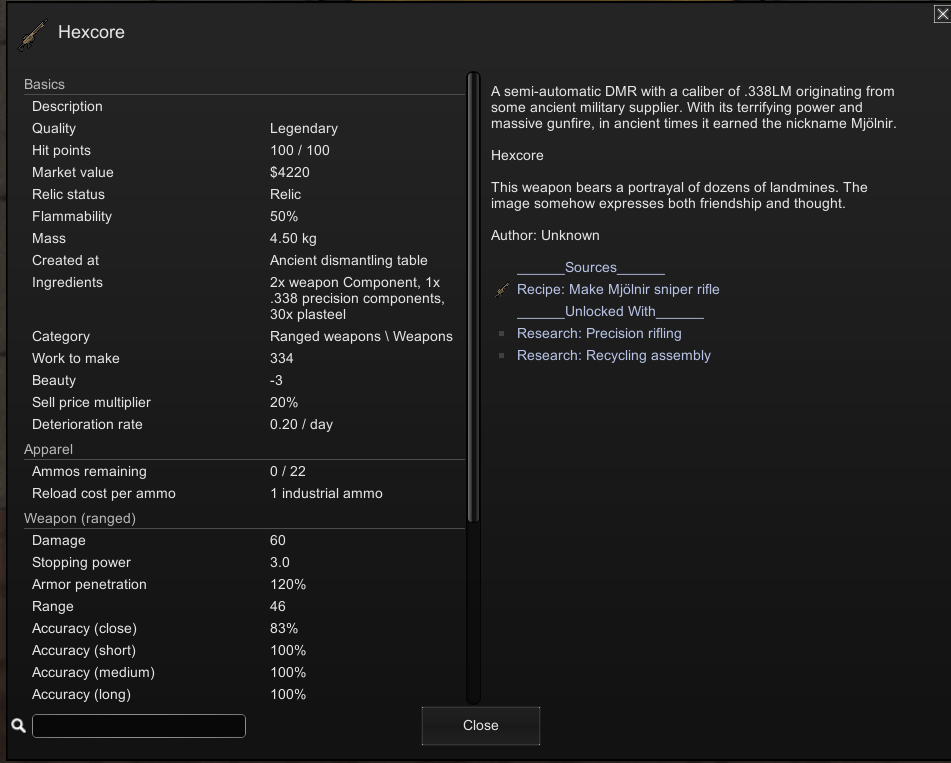Screen dimensions: 951x763
Task: Select the Relic status row
Action: point(244,194)
